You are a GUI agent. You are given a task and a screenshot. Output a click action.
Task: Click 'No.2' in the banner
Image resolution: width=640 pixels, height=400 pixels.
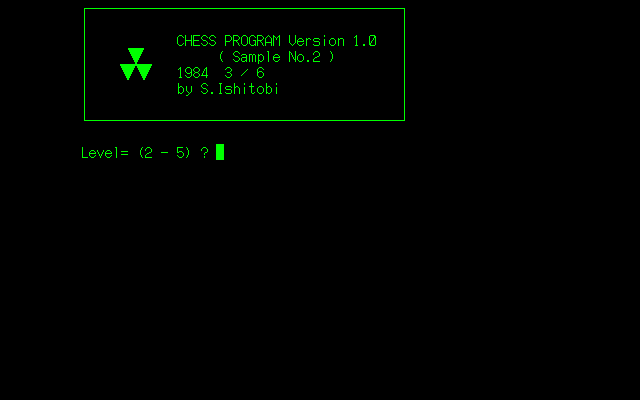pos(304,57)
